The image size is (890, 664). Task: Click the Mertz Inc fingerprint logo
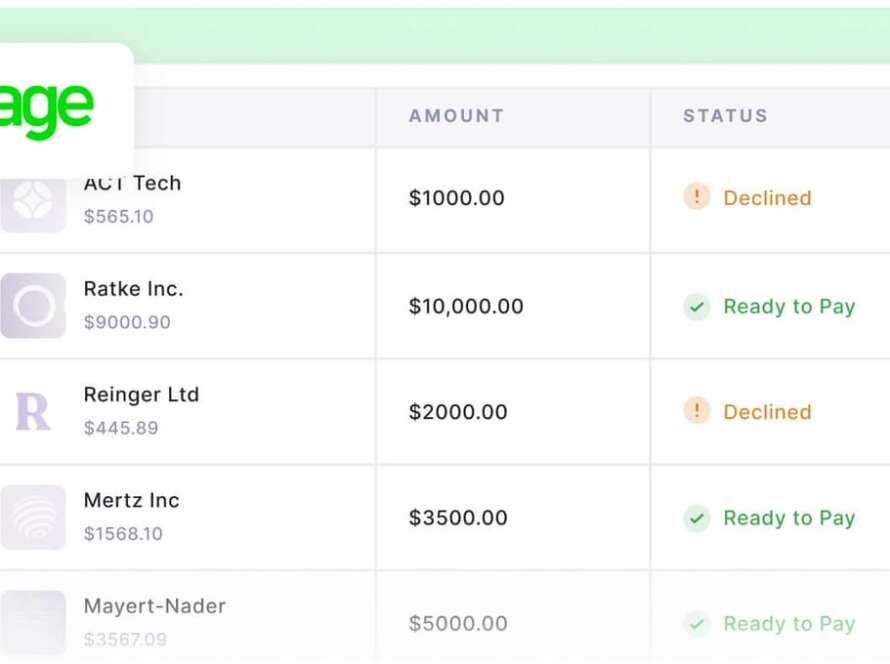click(33, 517)
